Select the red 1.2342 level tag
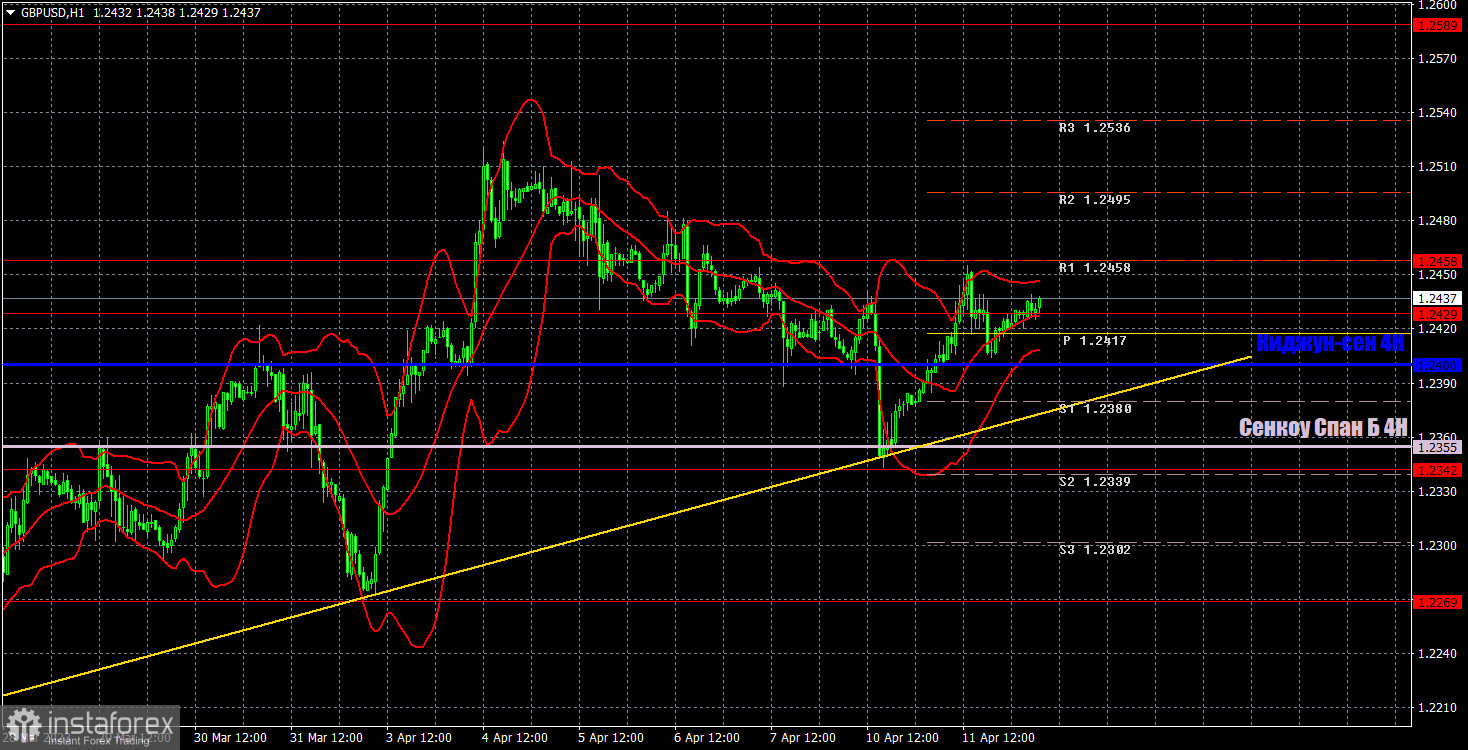This screenshot has height=750, width=1468. coord(1438,469)
